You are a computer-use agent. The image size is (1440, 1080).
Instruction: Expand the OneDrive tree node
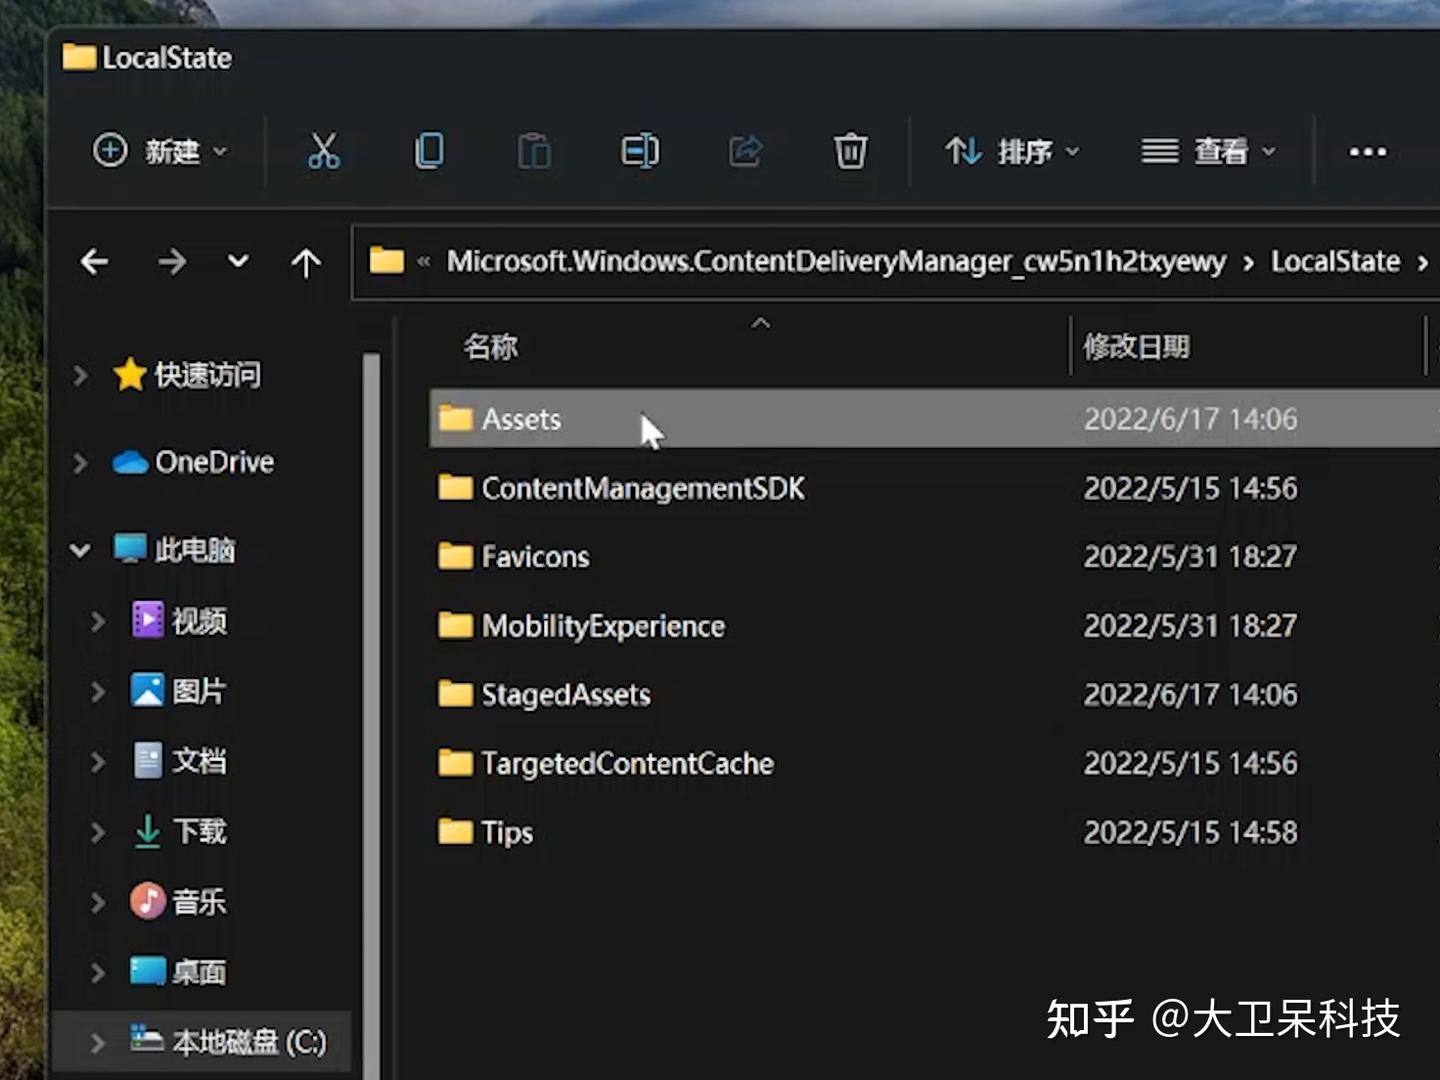[81, 463]
